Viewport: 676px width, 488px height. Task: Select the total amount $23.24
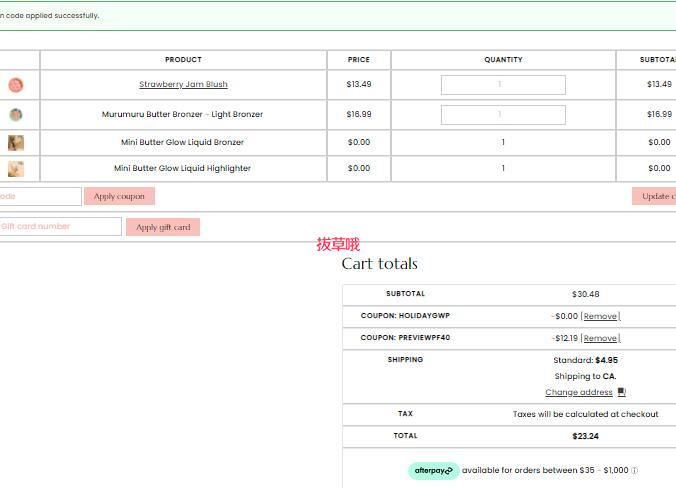pos(585,436)
